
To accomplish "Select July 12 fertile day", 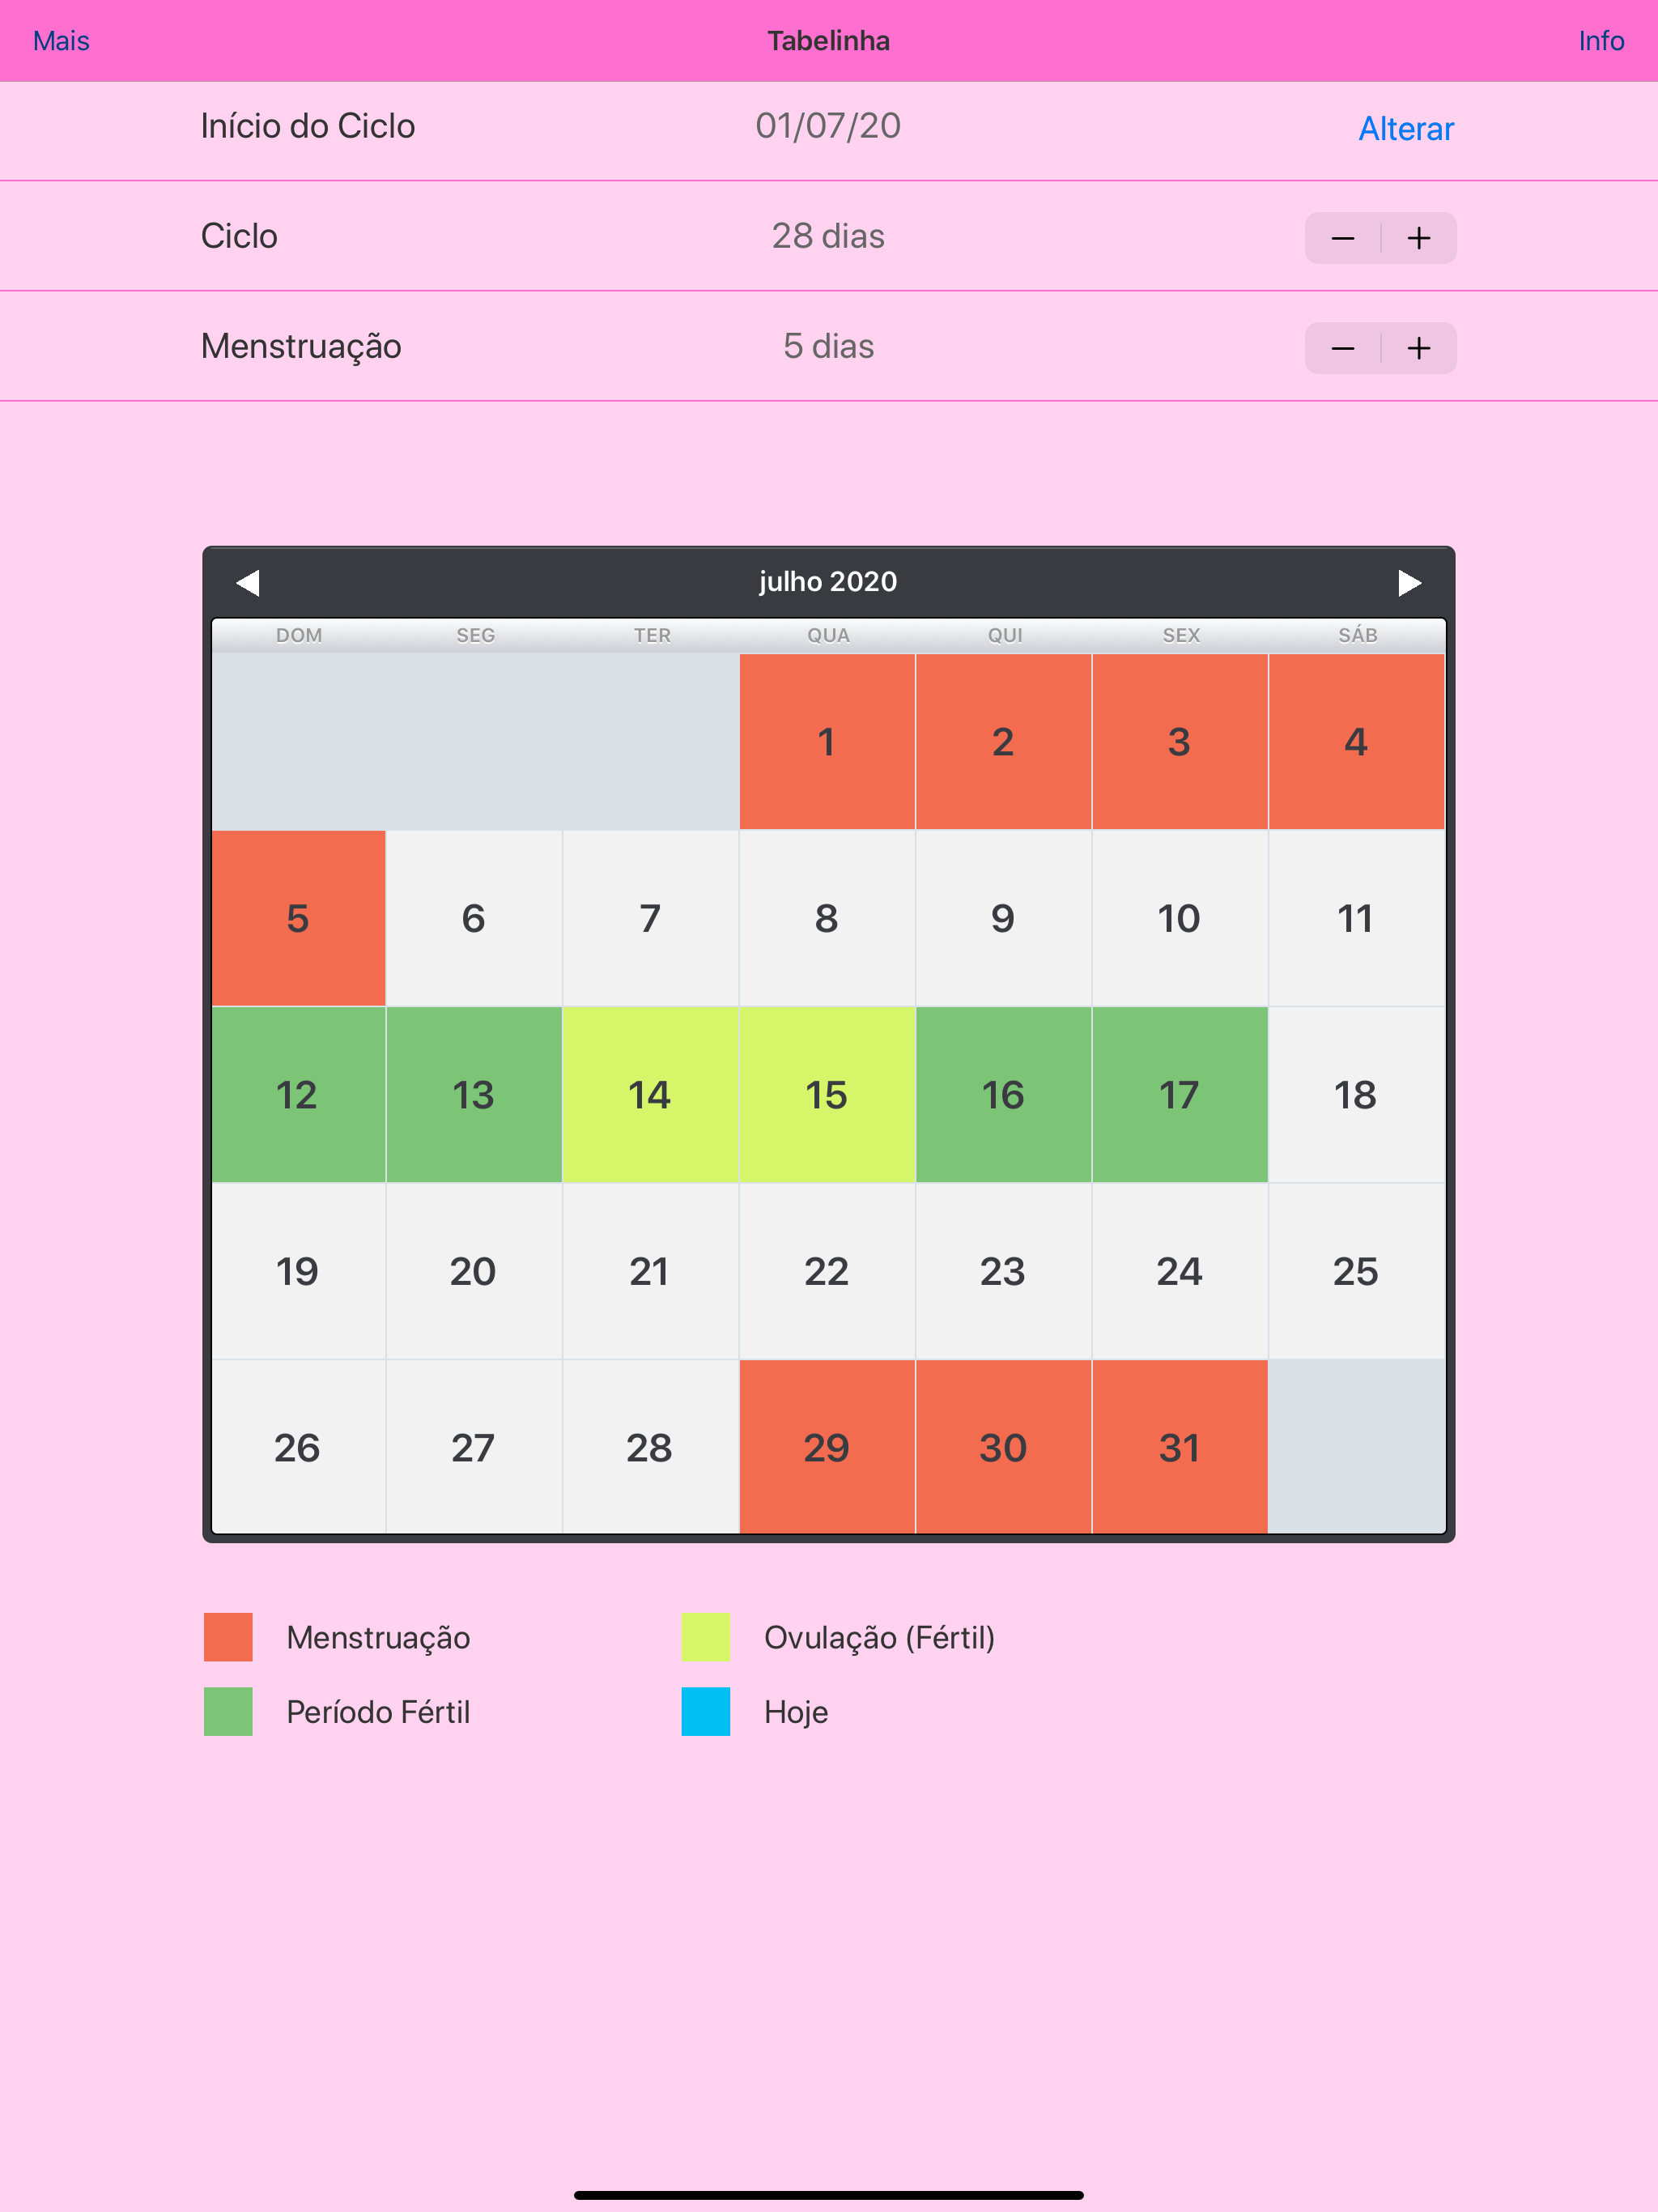I will point(298,1095).
